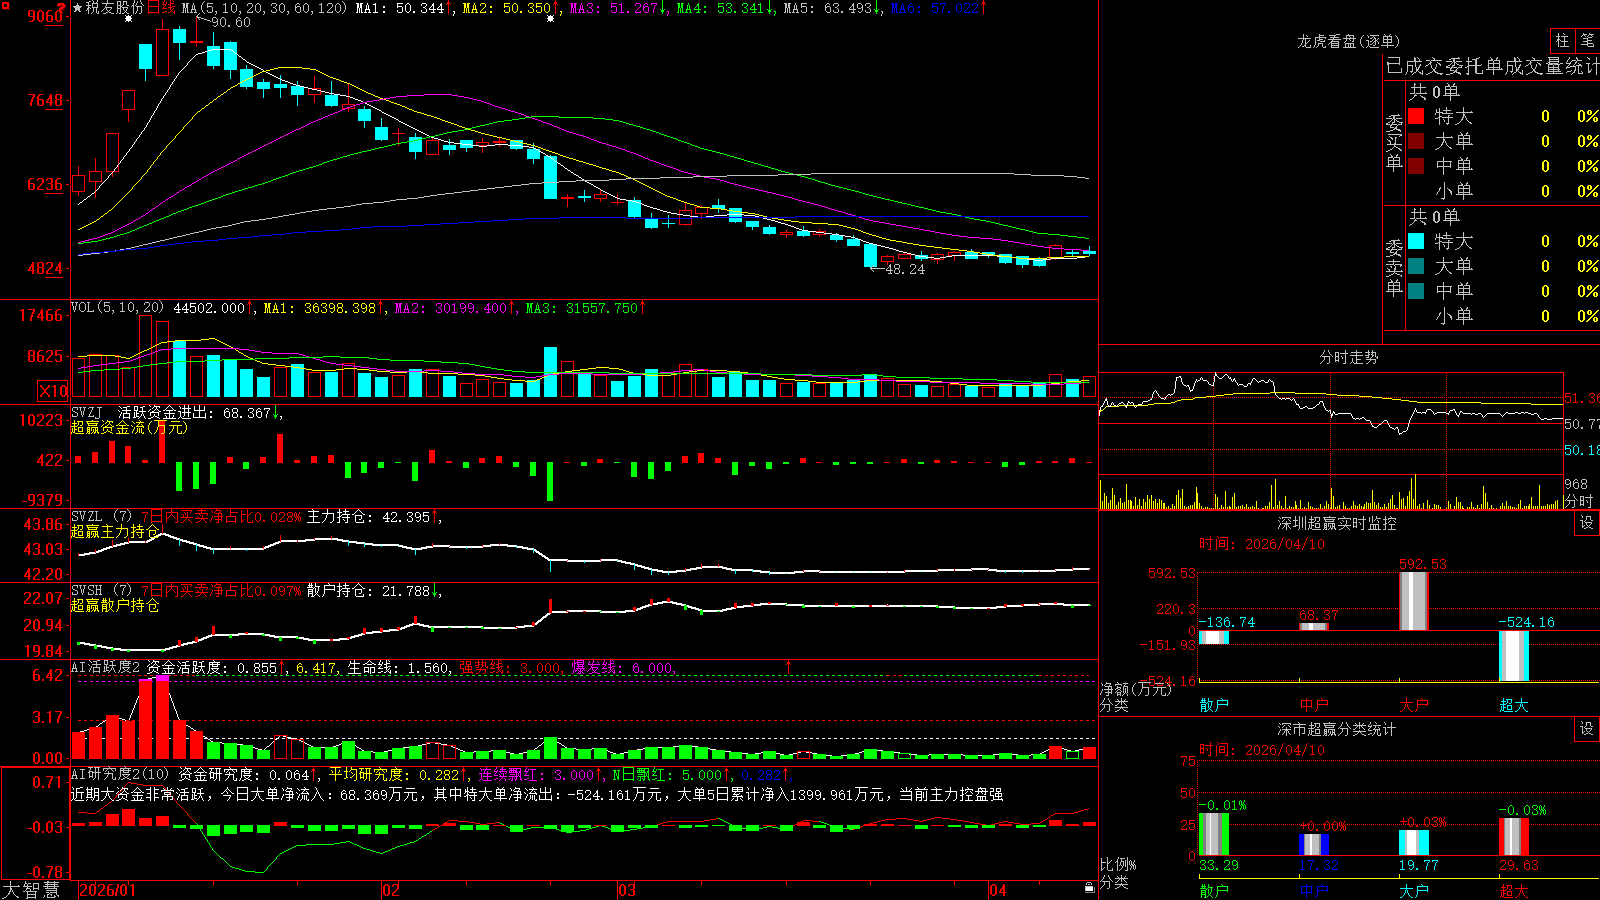Click the 2026/01 date marker on timeline

coord(107,890)
